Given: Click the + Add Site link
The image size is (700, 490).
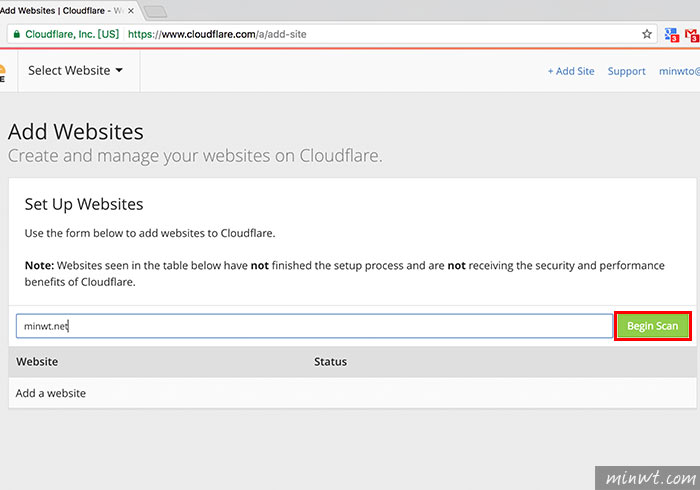Looking at the screenshot, I should (x=571, y=71).
